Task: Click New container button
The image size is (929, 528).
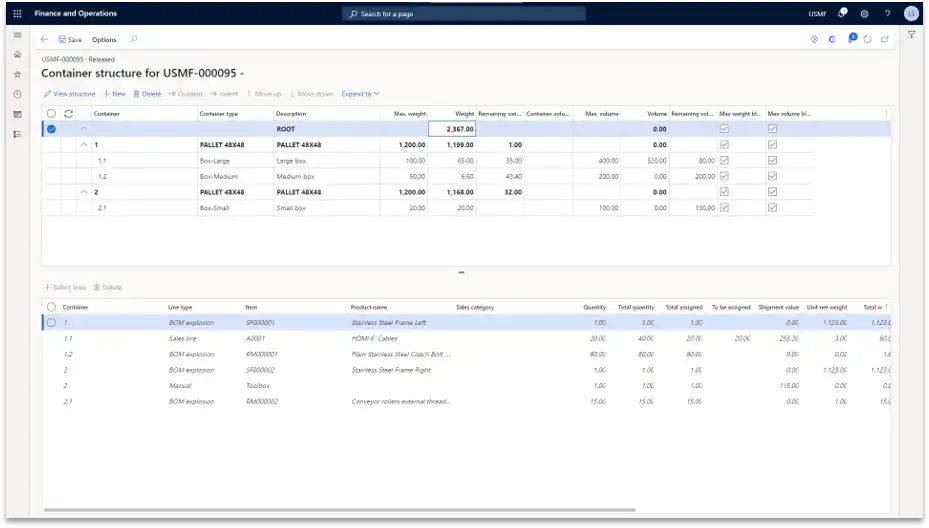Action: point(114,94)
